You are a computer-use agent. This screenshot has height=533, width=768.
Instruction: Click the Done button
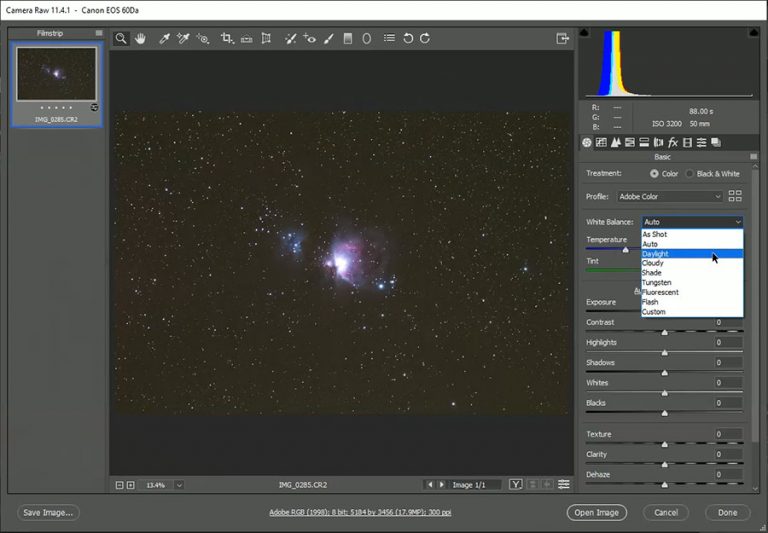(727, 512)
